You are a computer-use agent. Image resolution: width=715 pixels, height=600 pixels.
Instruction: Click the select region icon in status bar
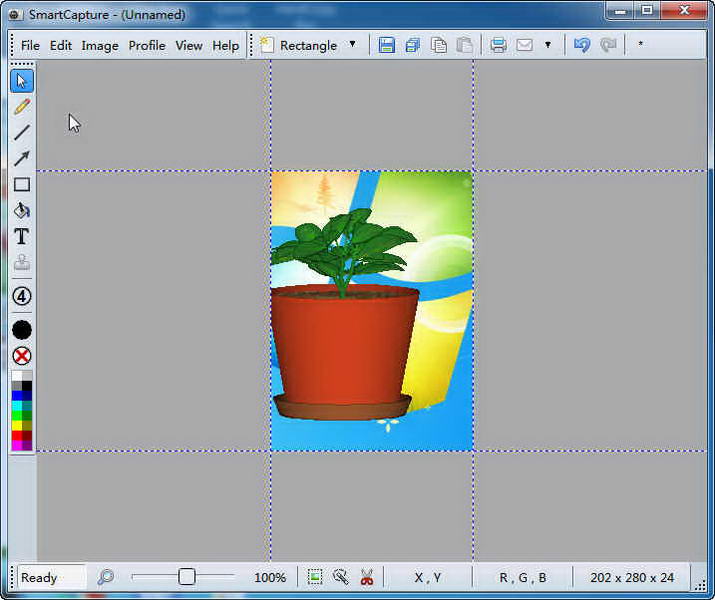(315, 577)
